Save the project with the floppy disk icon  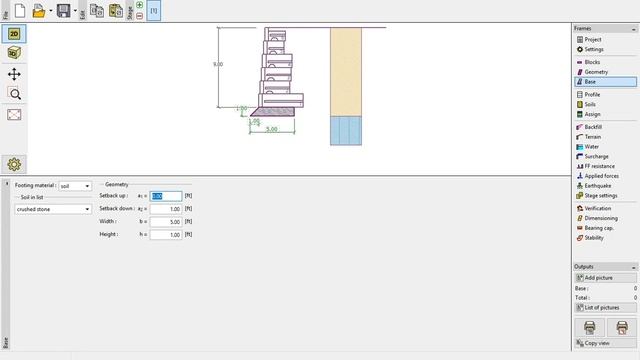[x=63, y=11]
